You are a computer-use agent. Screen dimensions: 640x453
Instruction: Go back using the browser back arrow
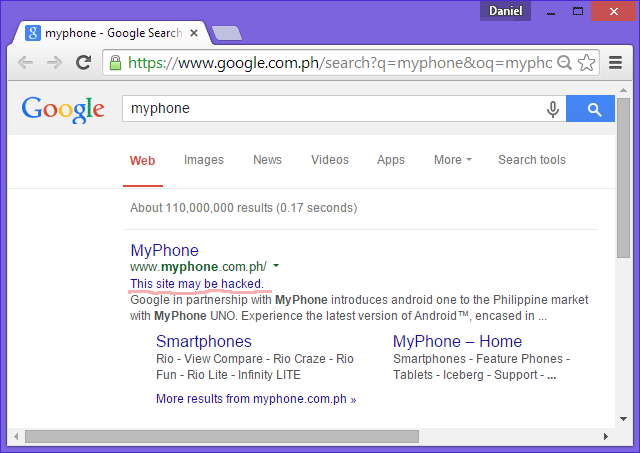click(x=25, y=63)
